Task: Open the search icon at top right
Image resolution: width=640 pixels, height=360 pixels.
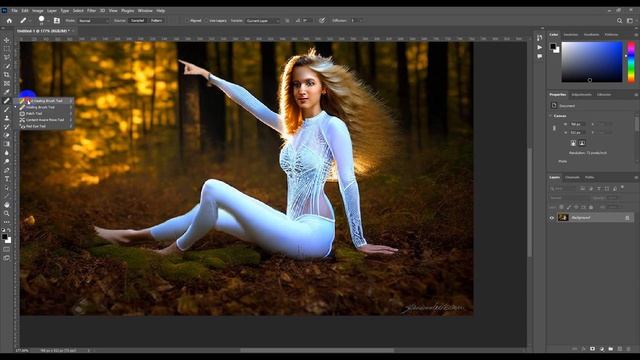Action: point(619,20)
